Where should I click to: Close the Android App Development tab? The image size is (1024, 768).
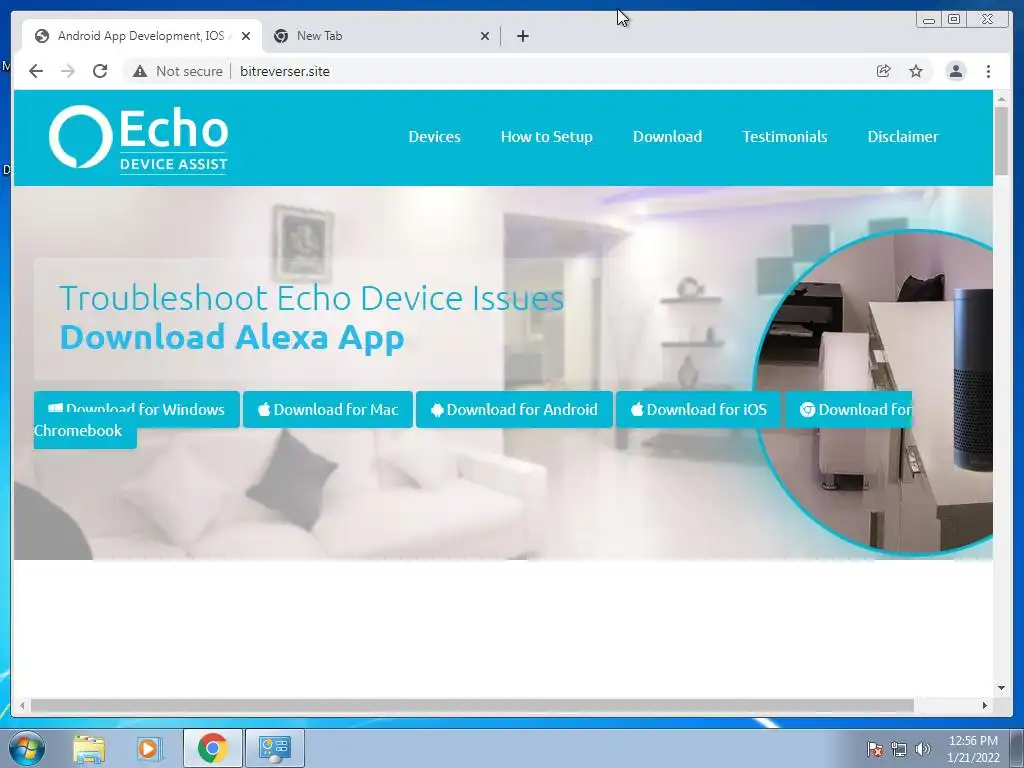pos(246,36)
